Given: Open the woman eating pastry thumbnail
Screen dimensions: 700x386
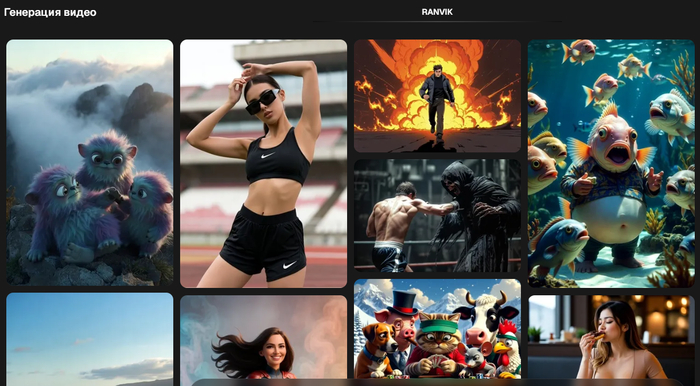Looking at the screenshot, I should tap(611, 337).
